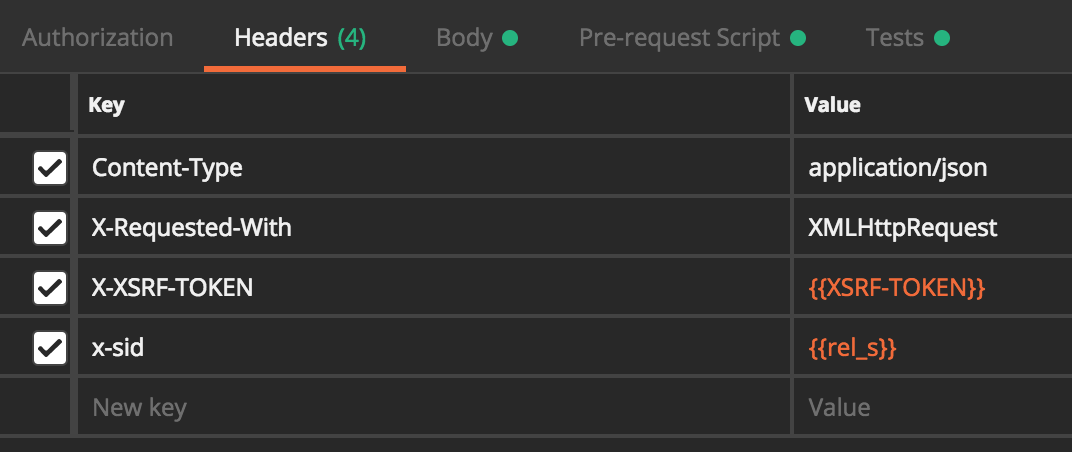Edit the application/json value field
The image size is (1072, 452).
click(933, 168)
